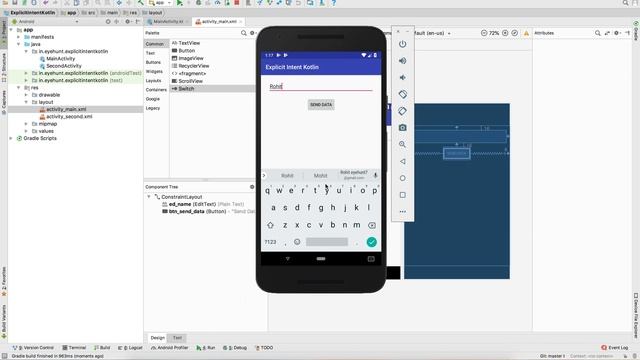Image resolution: width=640 pixels, height=360 pixels.
Task: Switch to the Design tab
Action: point(158,338)
